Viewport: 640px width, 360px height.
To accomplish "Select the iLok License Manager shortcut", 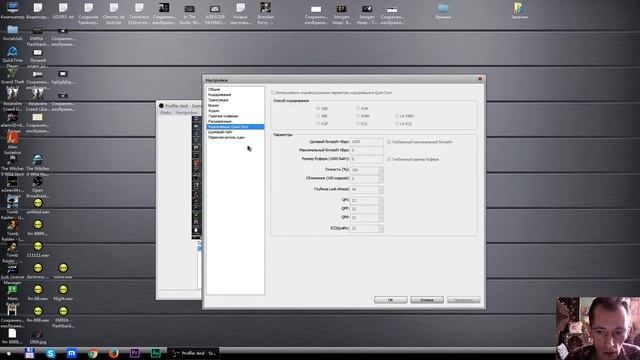I will click(x=12, y=274).
